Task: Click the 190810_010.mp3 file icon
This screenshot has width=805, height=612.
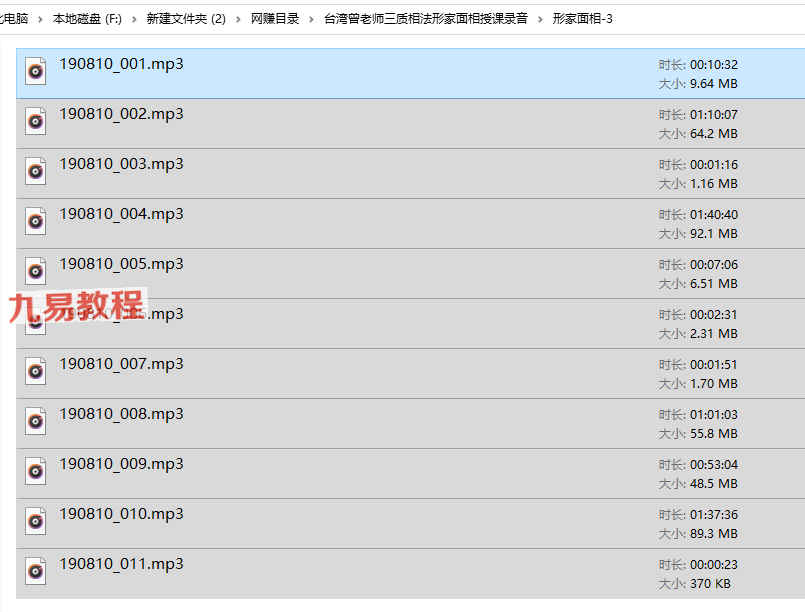Action: click(35, 521)
